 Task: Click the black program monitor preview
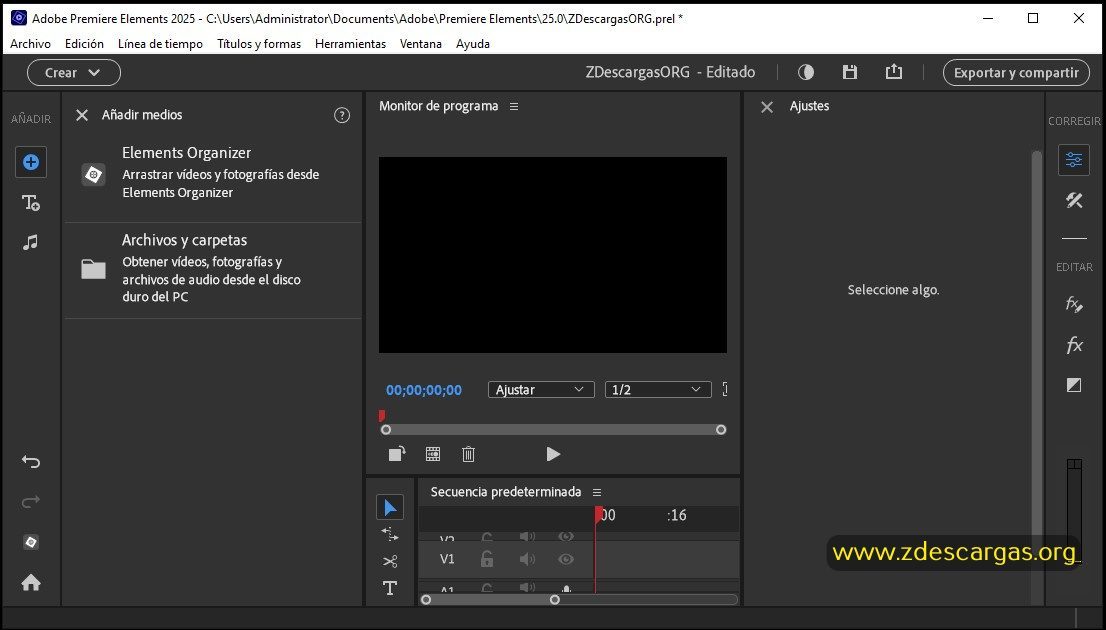click(x=553, y=255)
